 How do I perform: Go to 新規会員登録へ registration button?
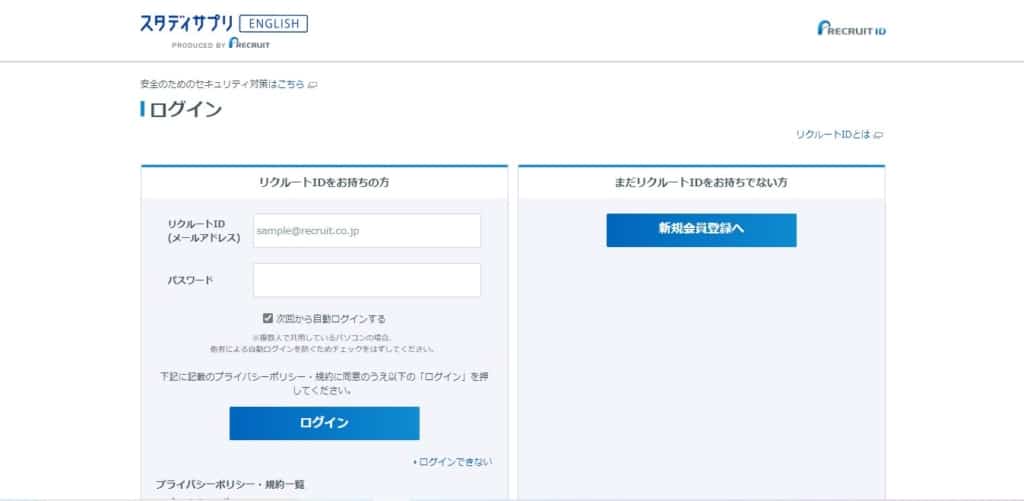(701, 229)
